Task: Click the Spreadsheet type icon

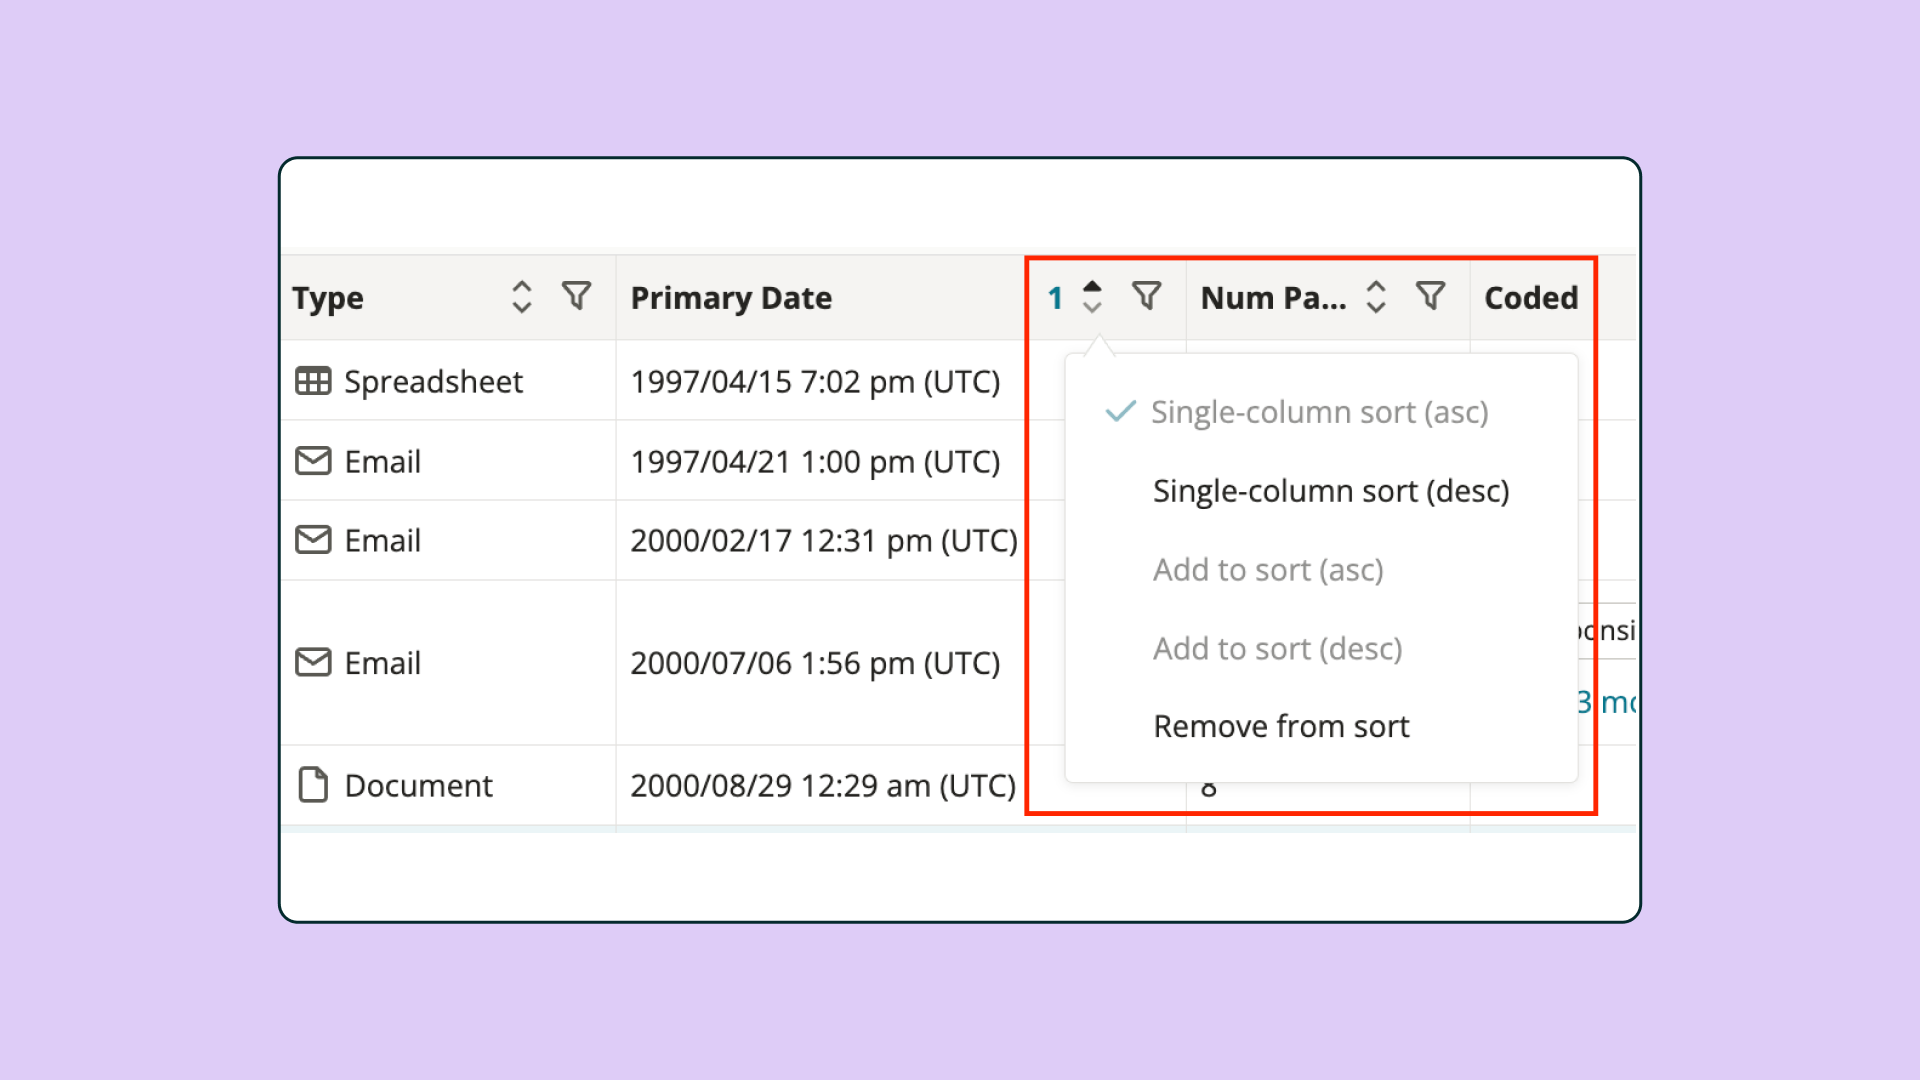Action: (x=313, y=381)
